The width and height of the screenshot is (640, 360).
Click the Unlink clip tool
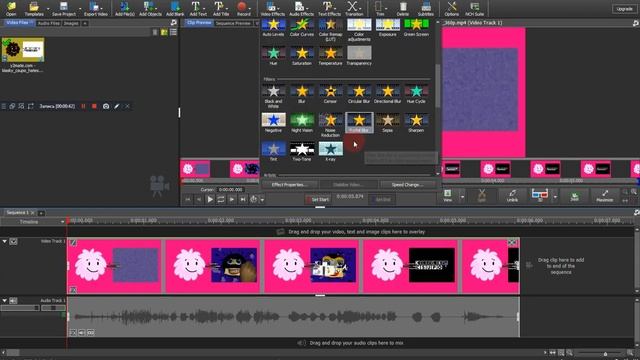[x=512, y=196]
